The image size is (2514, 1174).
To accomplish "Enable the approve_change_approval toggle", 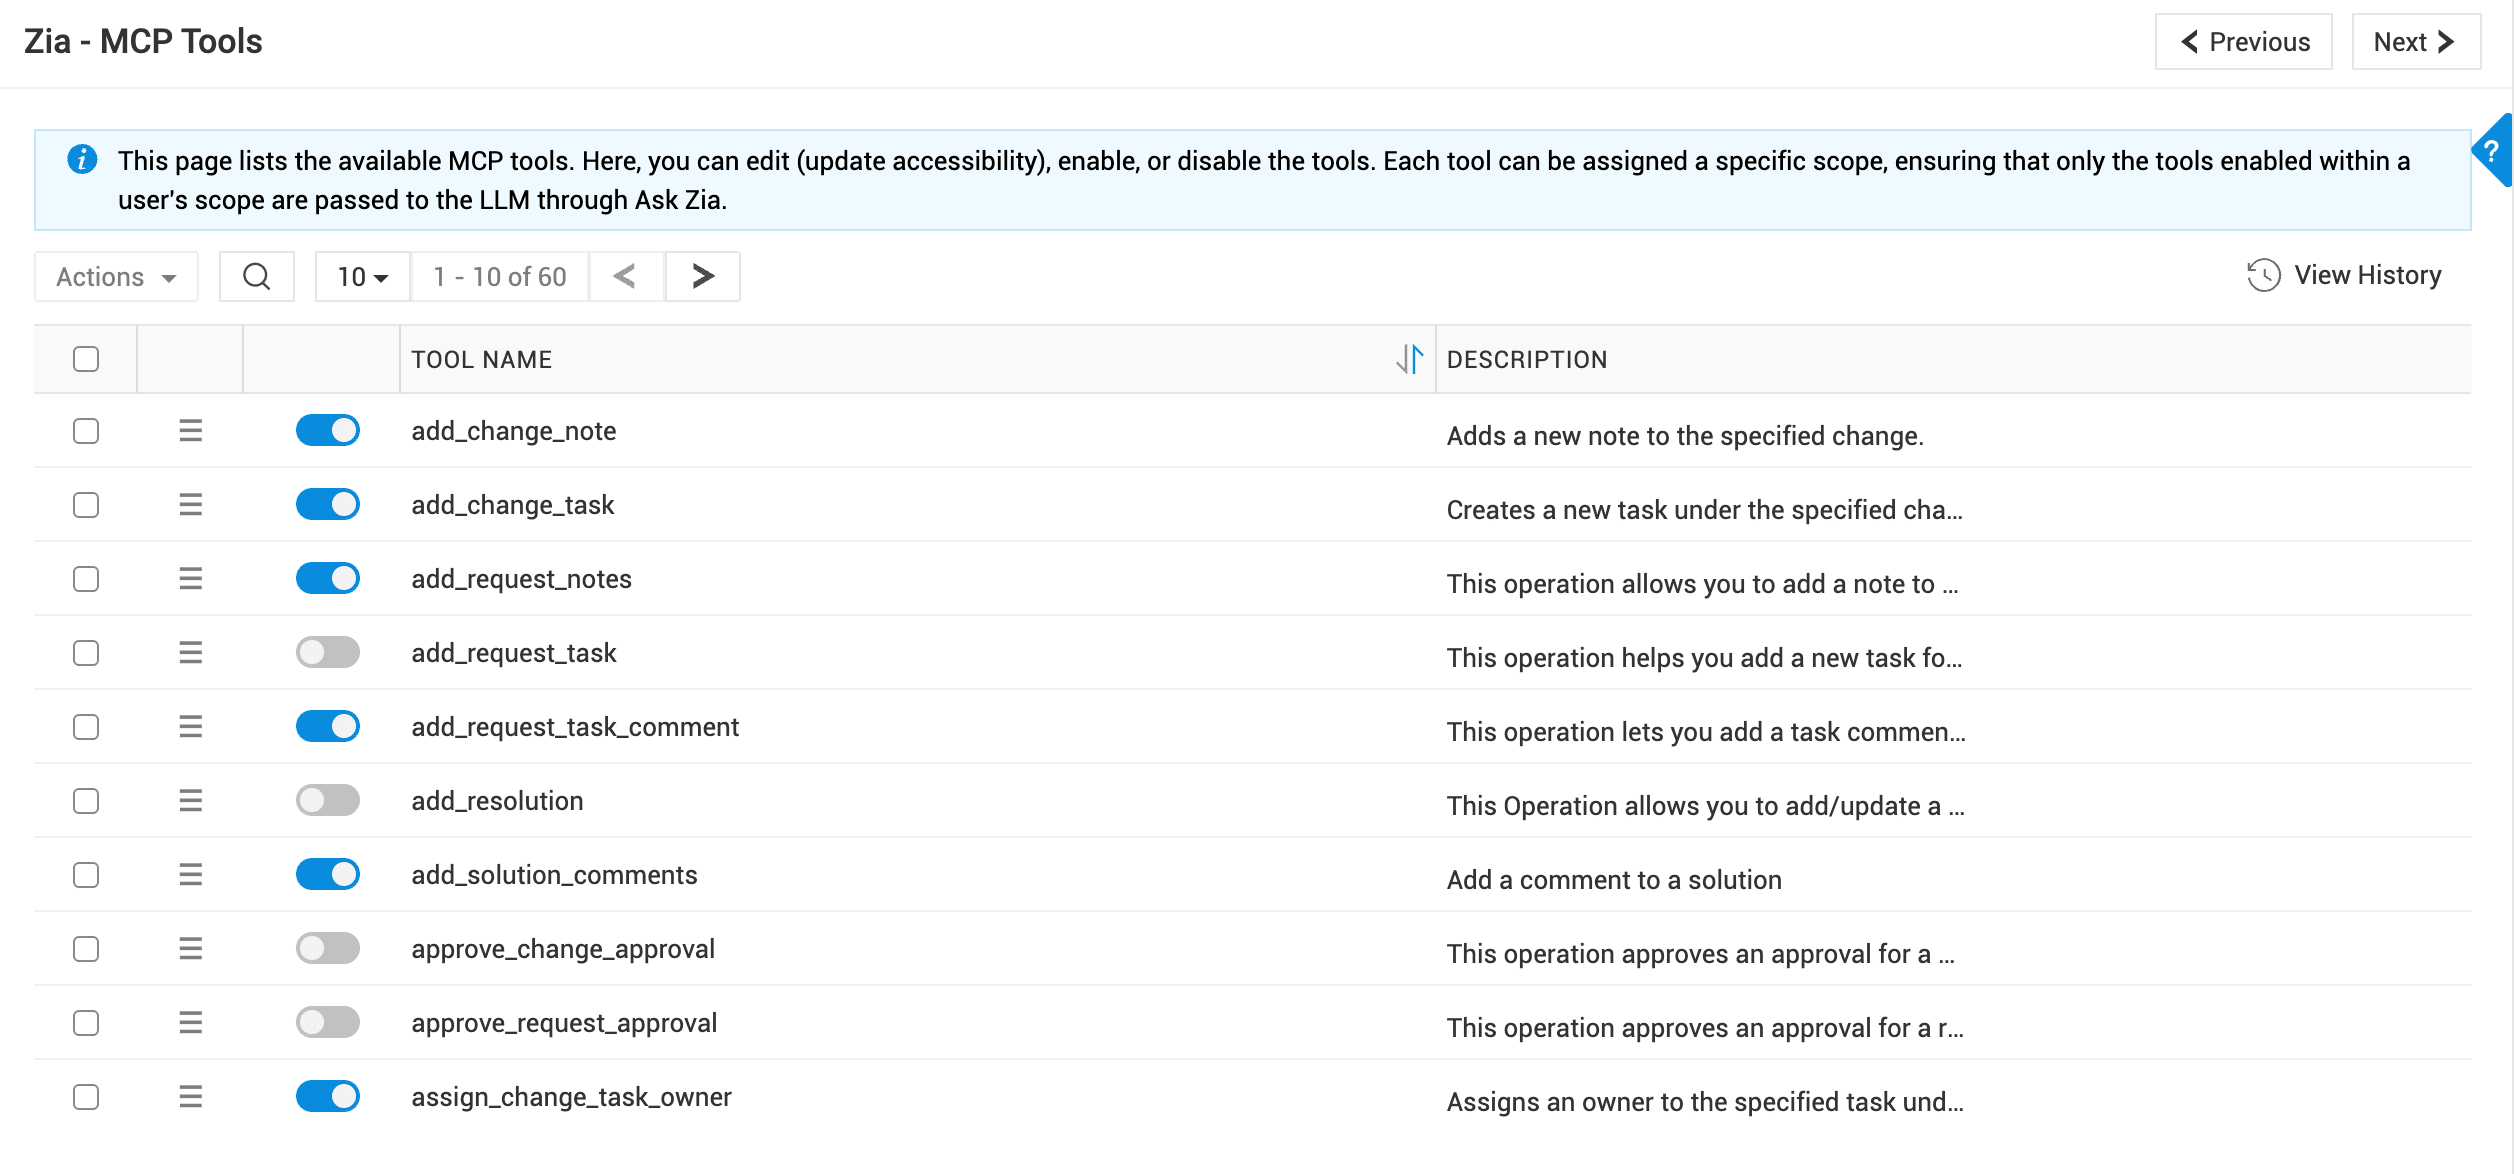I will [x=328, y=949].
